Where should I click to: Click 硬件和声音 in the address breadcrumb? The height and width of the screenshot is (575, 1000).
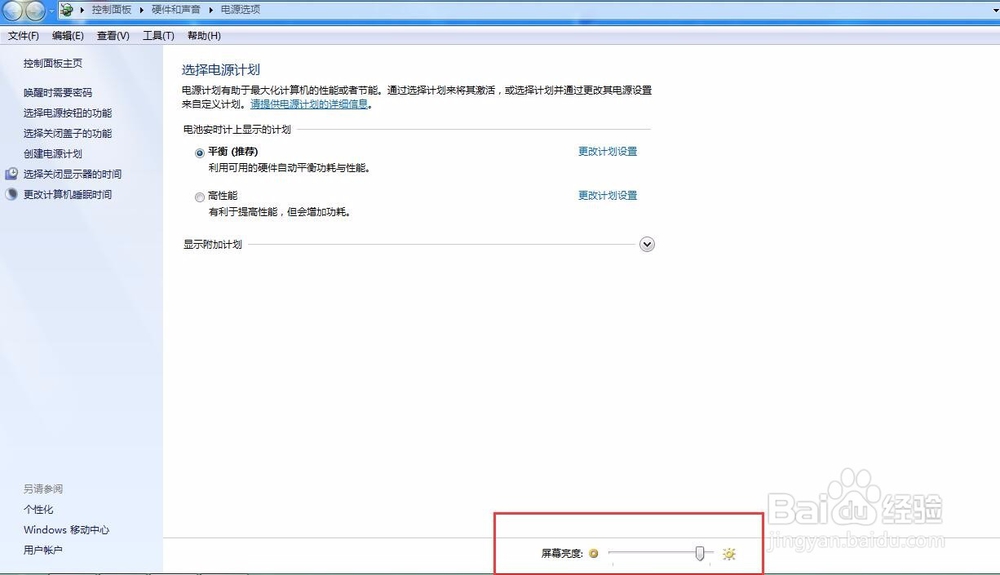click(x=176, y=10)
